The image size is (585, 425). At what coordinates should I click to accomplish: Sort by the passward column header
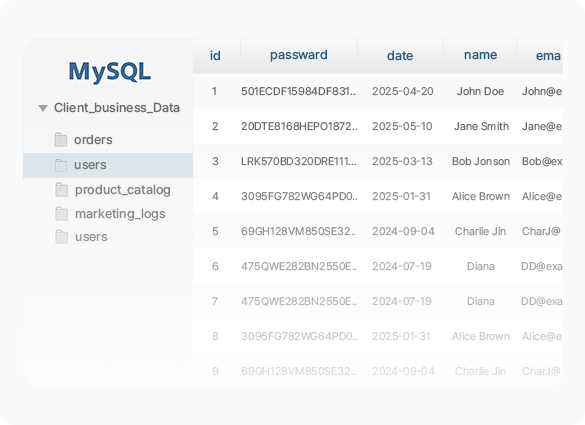pyautogui.click(x=299, y=55)
